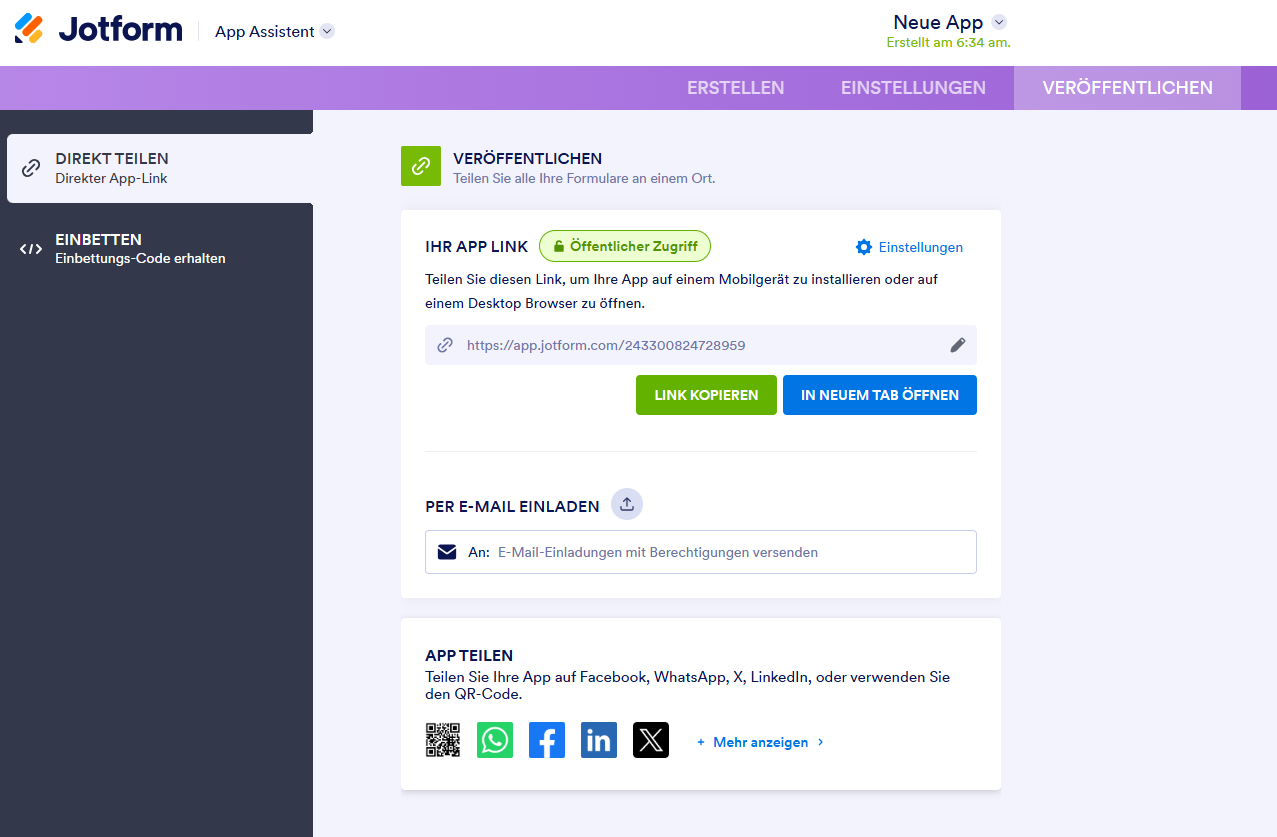Switch to the ERSTELLEN tab
The image size is (1277, 837).
pos(735,88)
